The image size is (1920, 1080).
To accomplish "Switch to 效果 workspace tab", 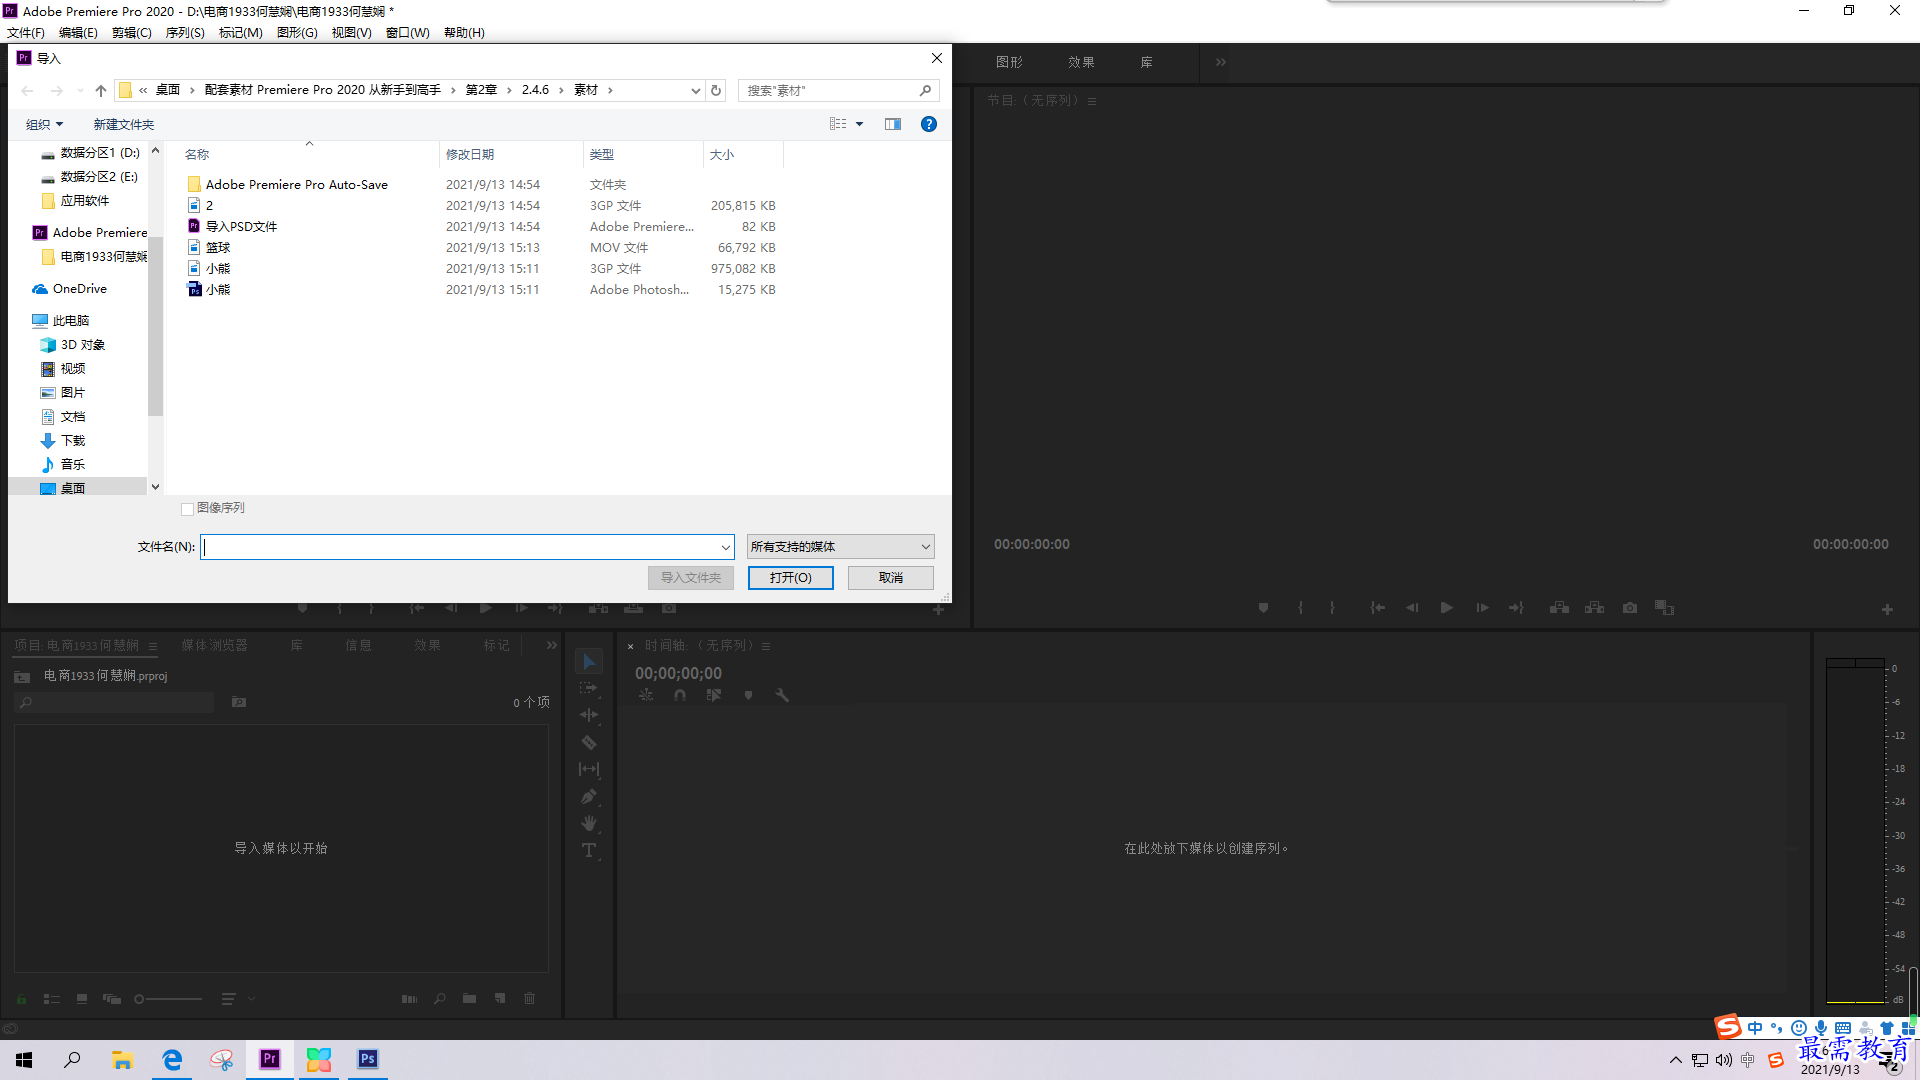I will tap(1081, 62).
